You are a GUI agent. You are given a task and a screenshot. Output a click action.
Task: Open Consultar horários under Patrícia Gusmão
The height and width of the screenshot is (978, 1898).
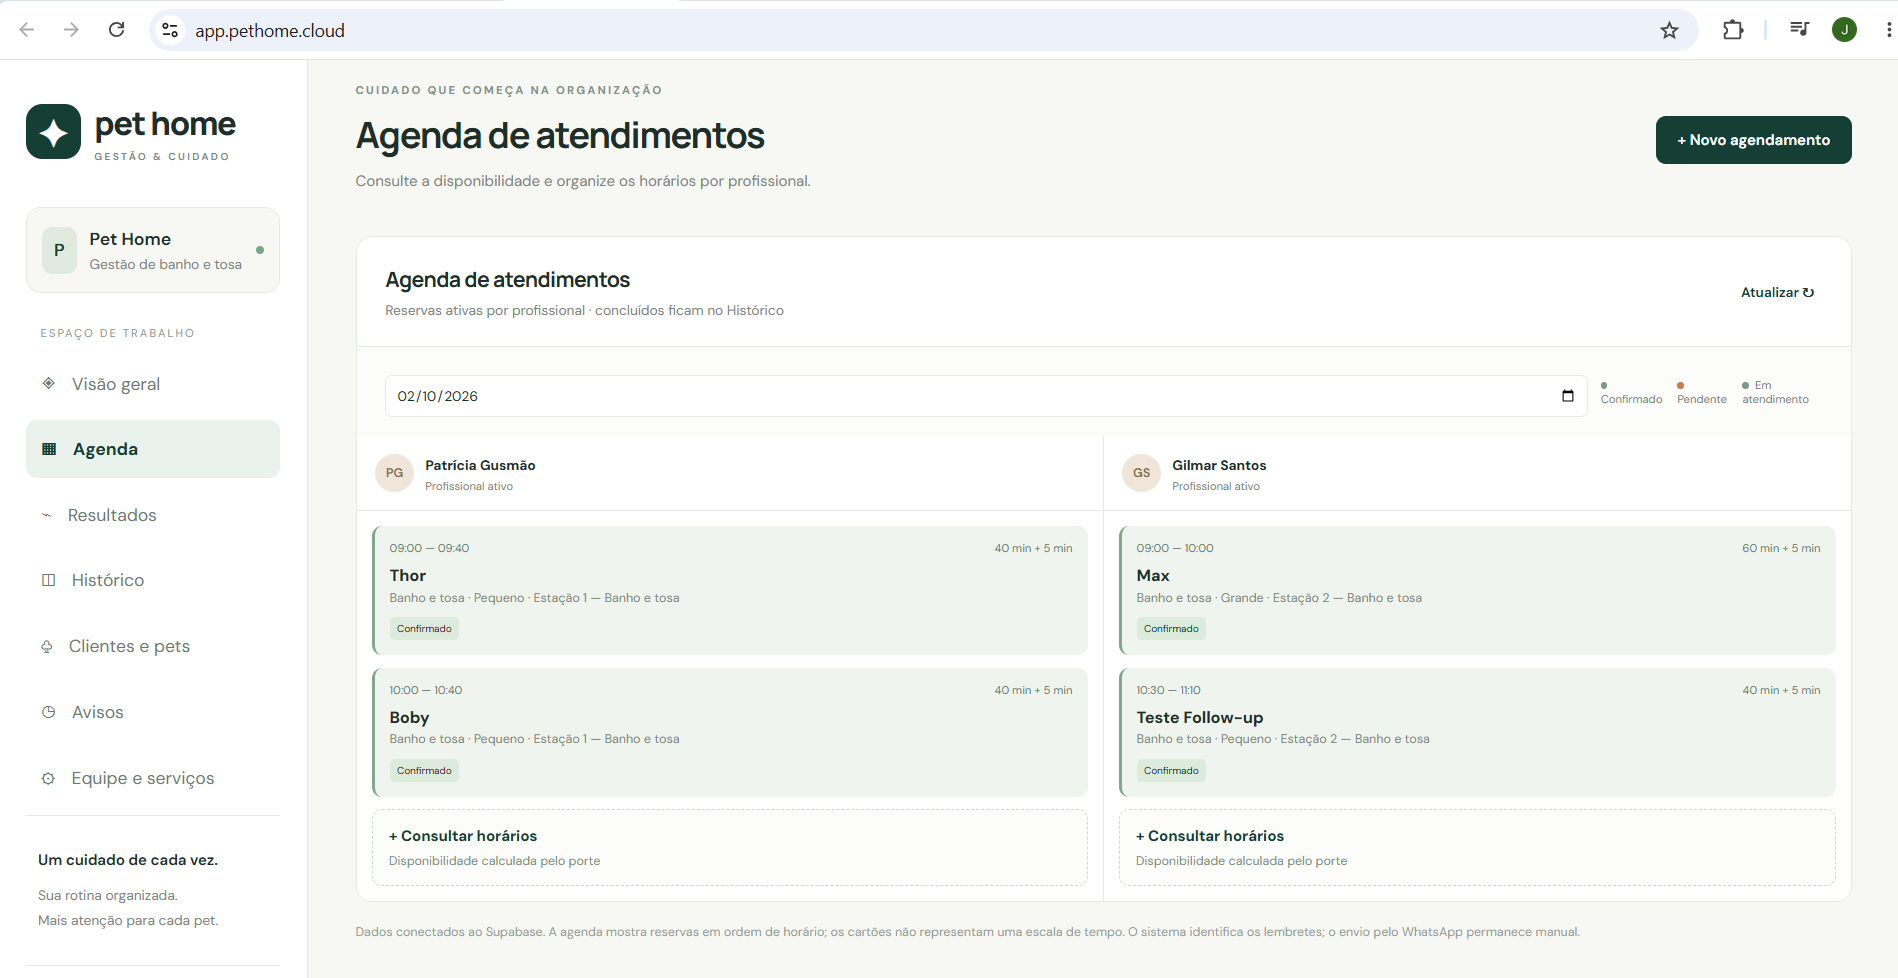(x=730, y=847)
